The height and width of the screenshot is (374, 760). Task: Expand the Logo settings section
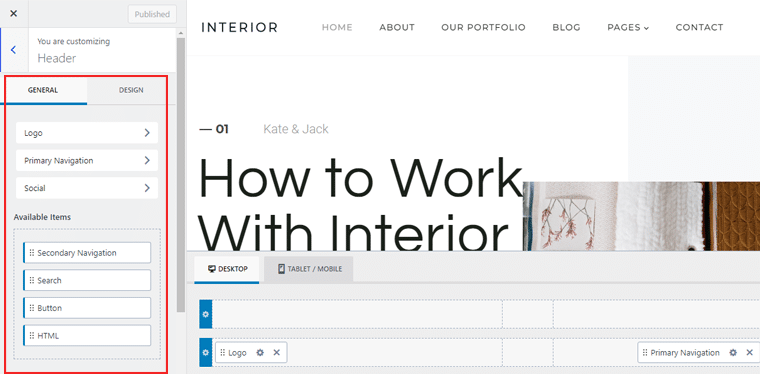click(87, 133)
